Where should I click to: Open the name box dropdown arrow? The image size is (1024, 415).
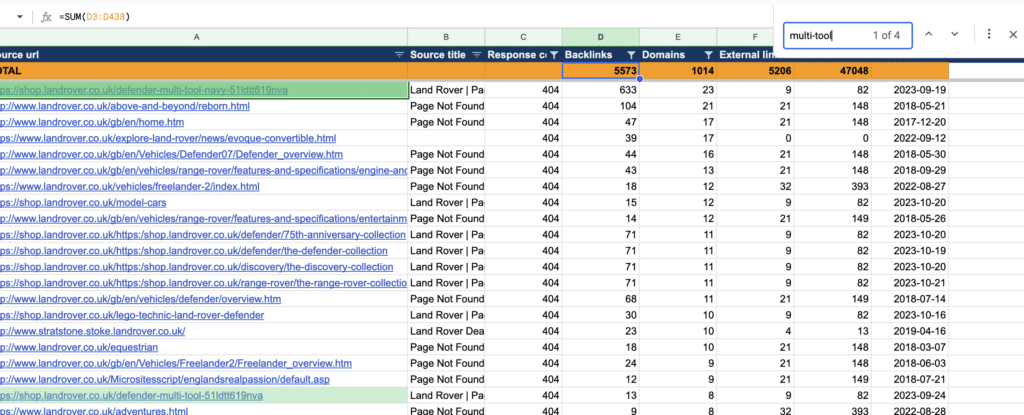tap(20, 17)
